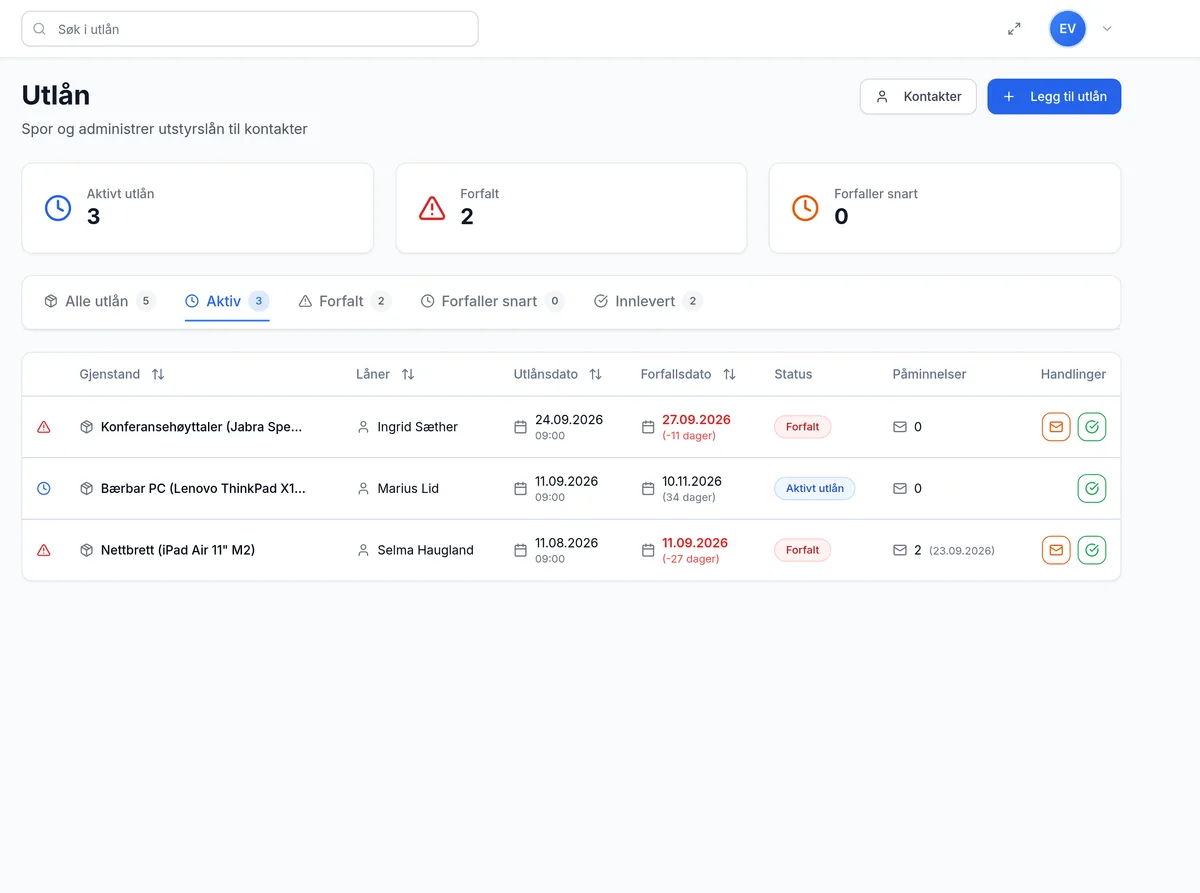Viewport: 1200px width, 893px height.
Task: Click loan date 11.08.2026
Action: click(566, 543)
